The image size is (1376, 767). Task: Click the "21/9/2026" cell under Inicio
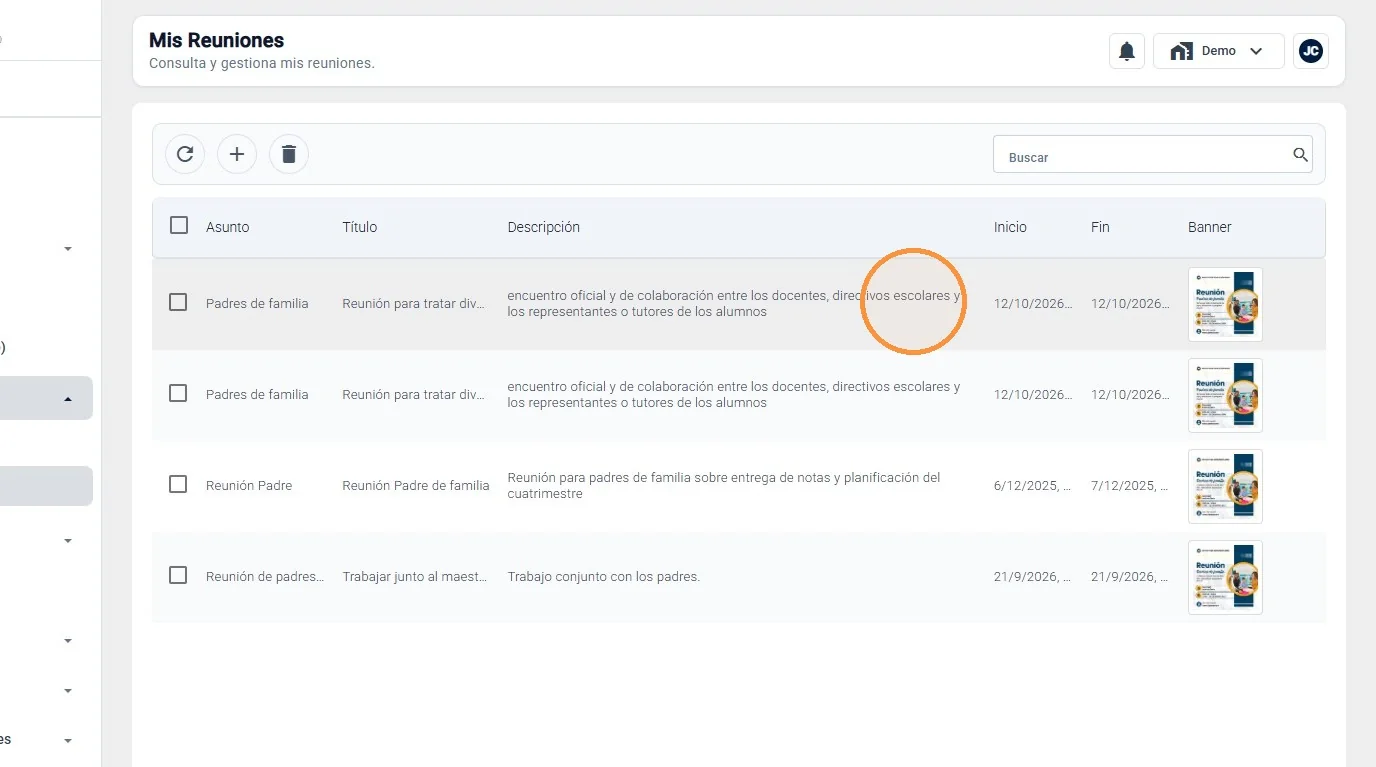[x=1033, y=577]
